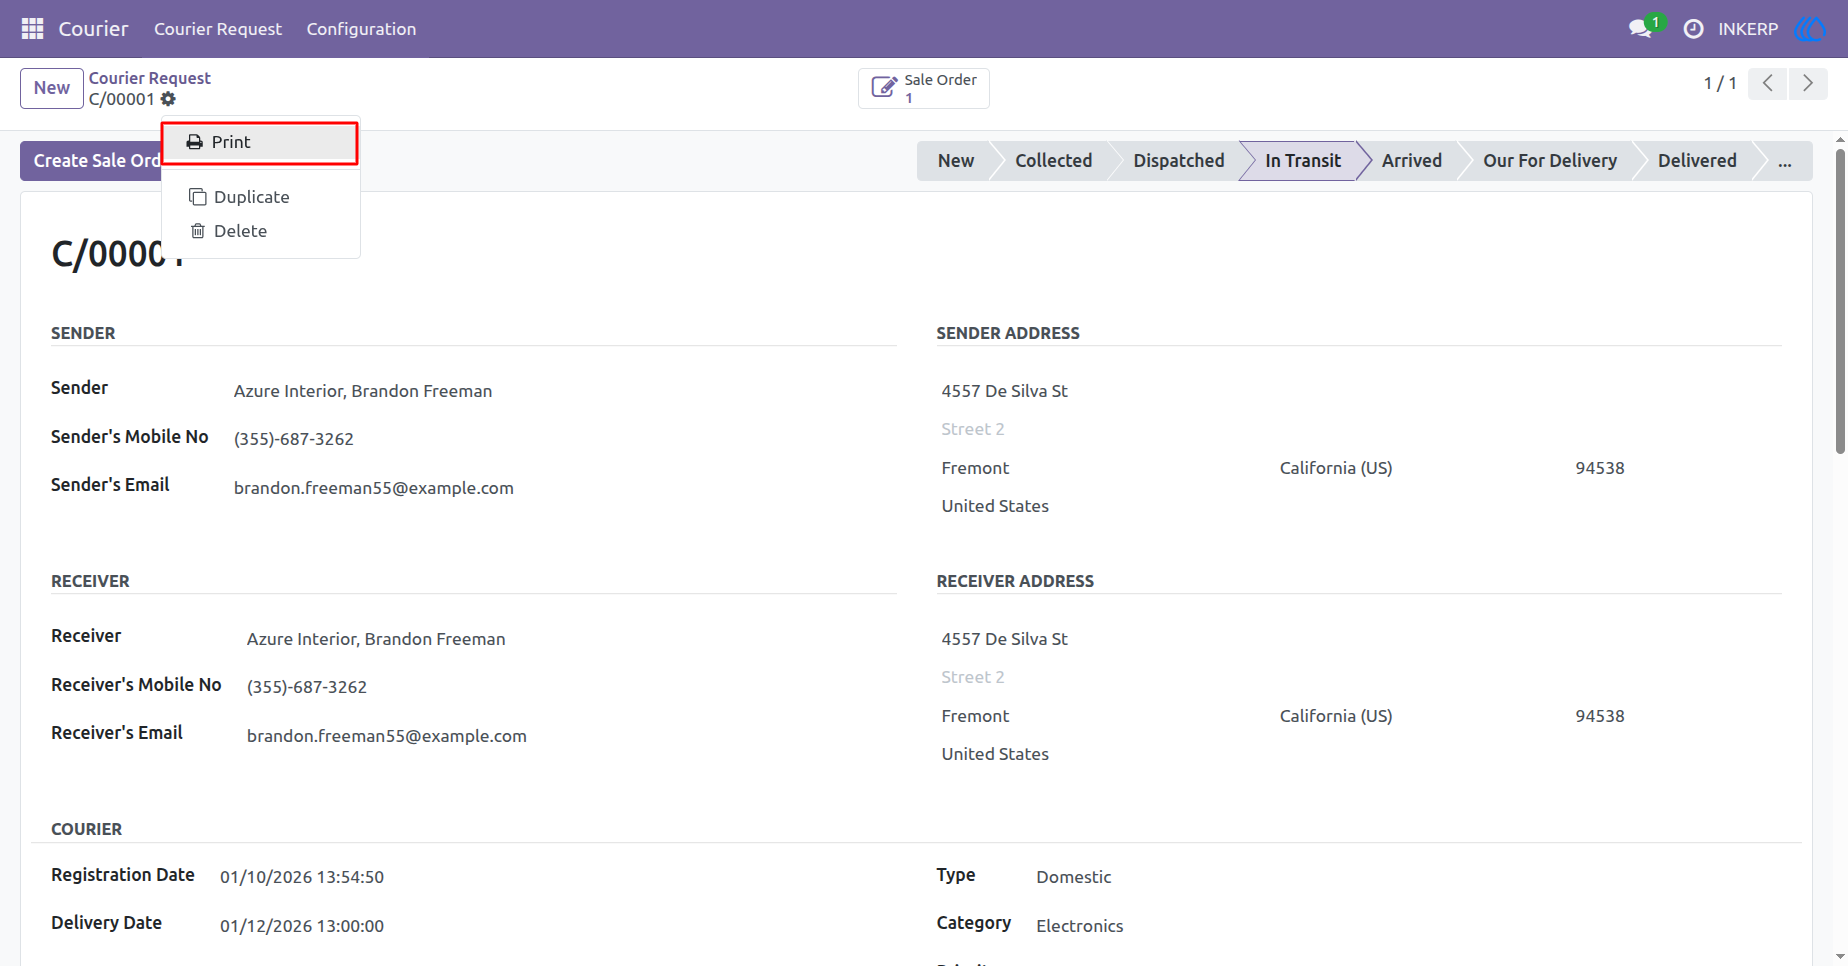This screenshot has width=1848, height=966.
Task: Set status to Arrived
Action: point(1411,161)
